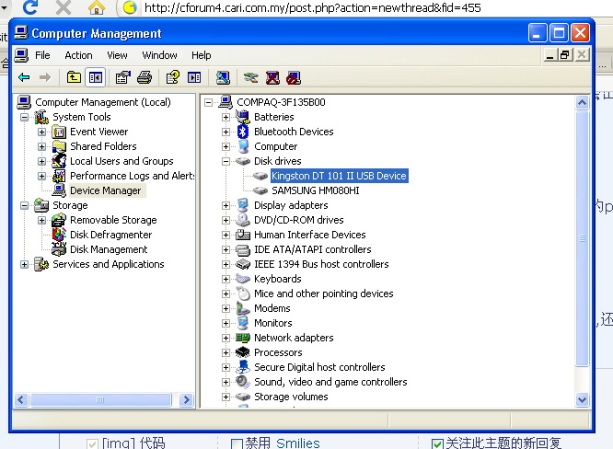The height and width of the screenshot is (449, 613).
Task: Check the disable Smilies checkbox
Action: [x=237, y=444]
